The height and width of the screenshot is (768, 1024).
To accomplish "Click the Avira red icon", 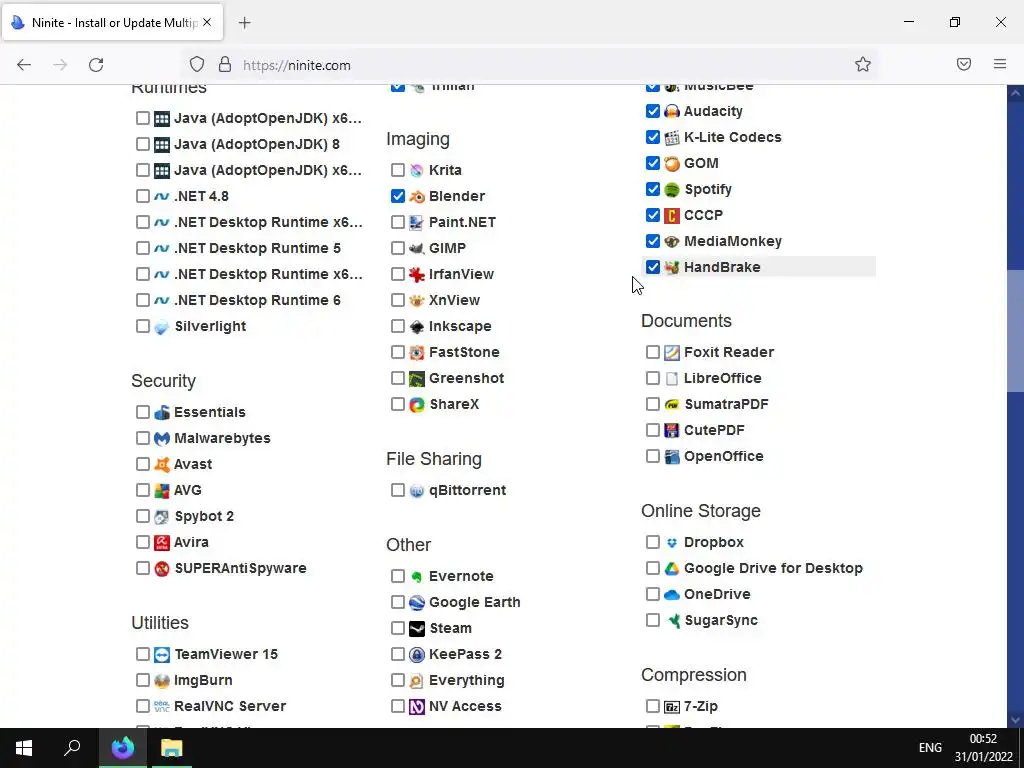I will click(162, 543).
